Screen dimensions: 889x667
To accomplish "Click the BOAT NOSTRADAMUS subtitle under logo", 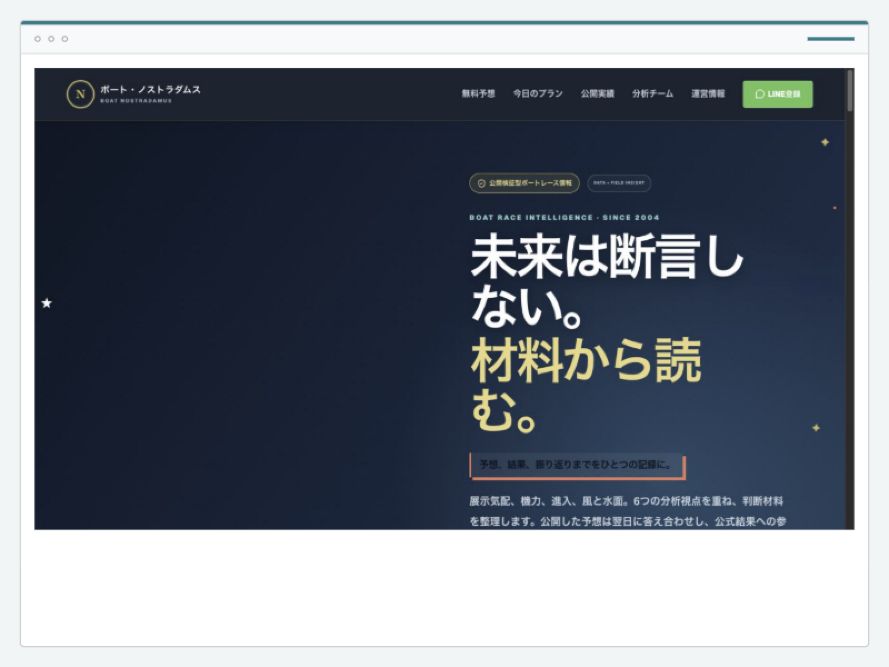I will (x=136, y=101).
